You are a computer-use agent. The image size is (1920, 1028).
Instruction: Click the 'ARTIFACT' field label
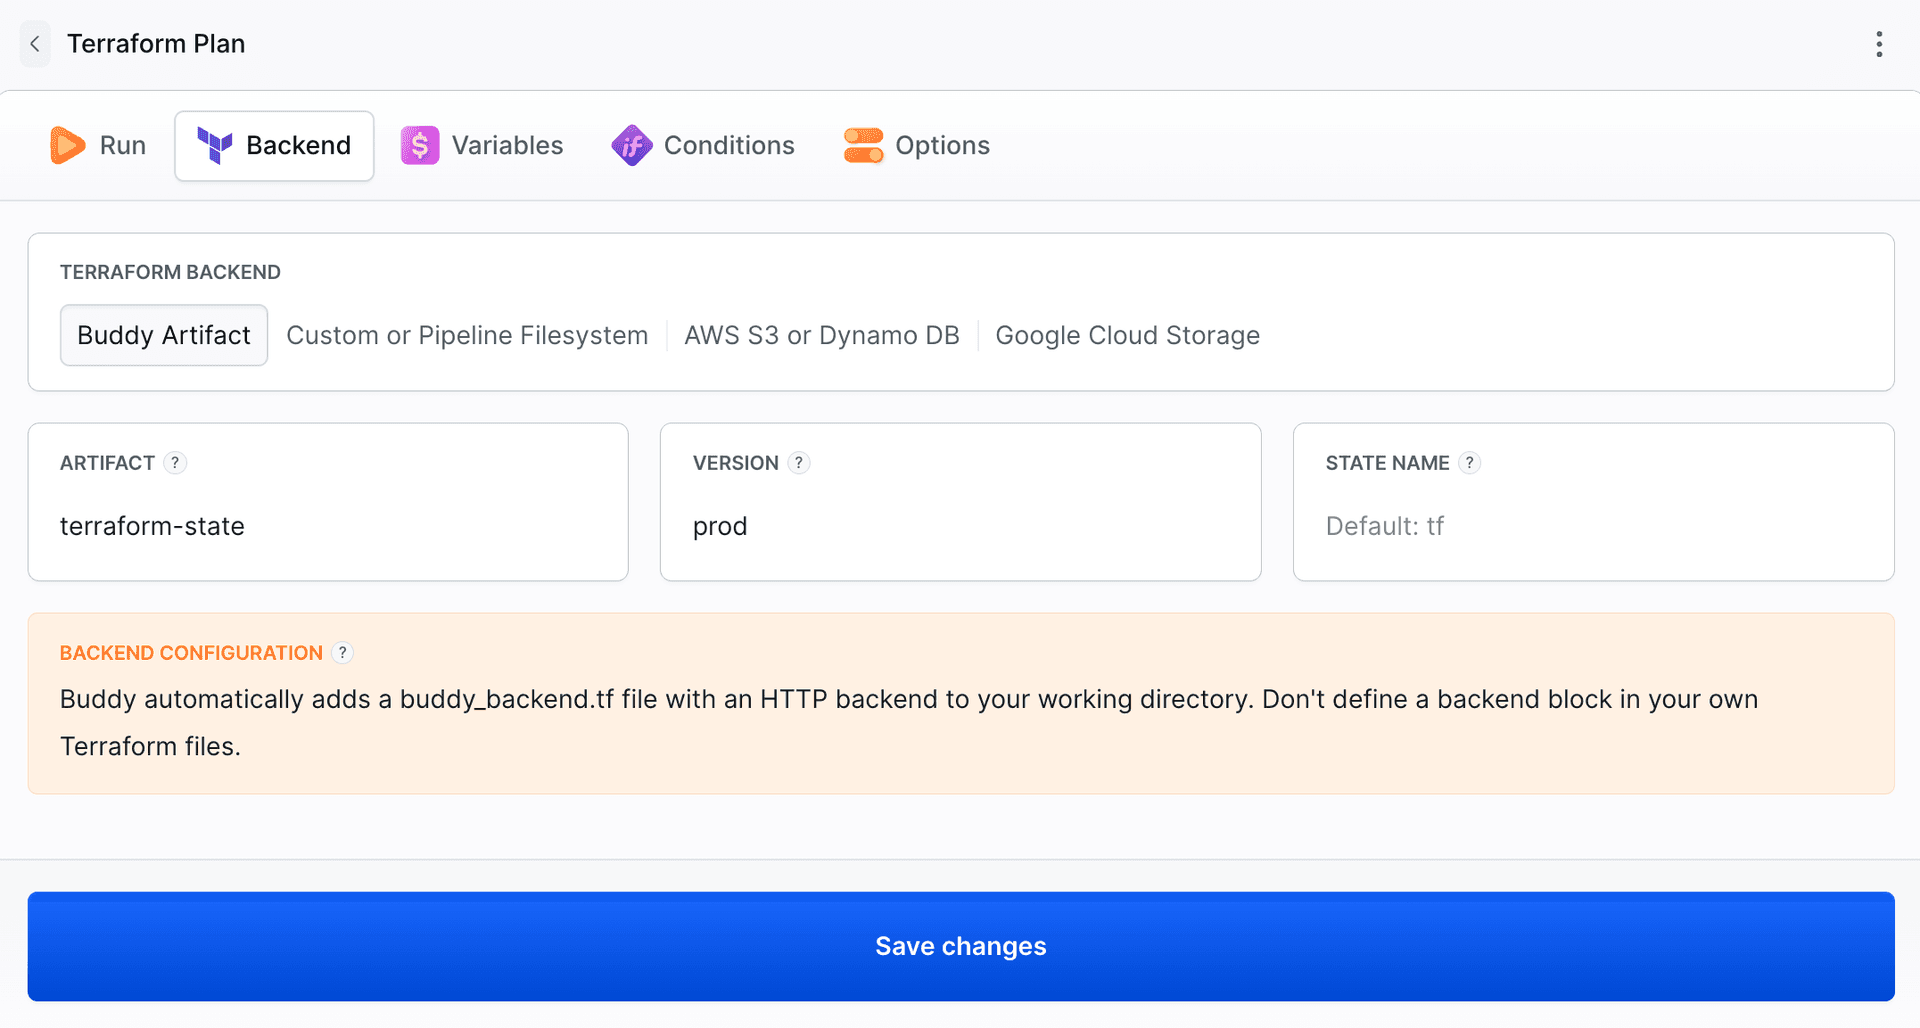point(107,463)
